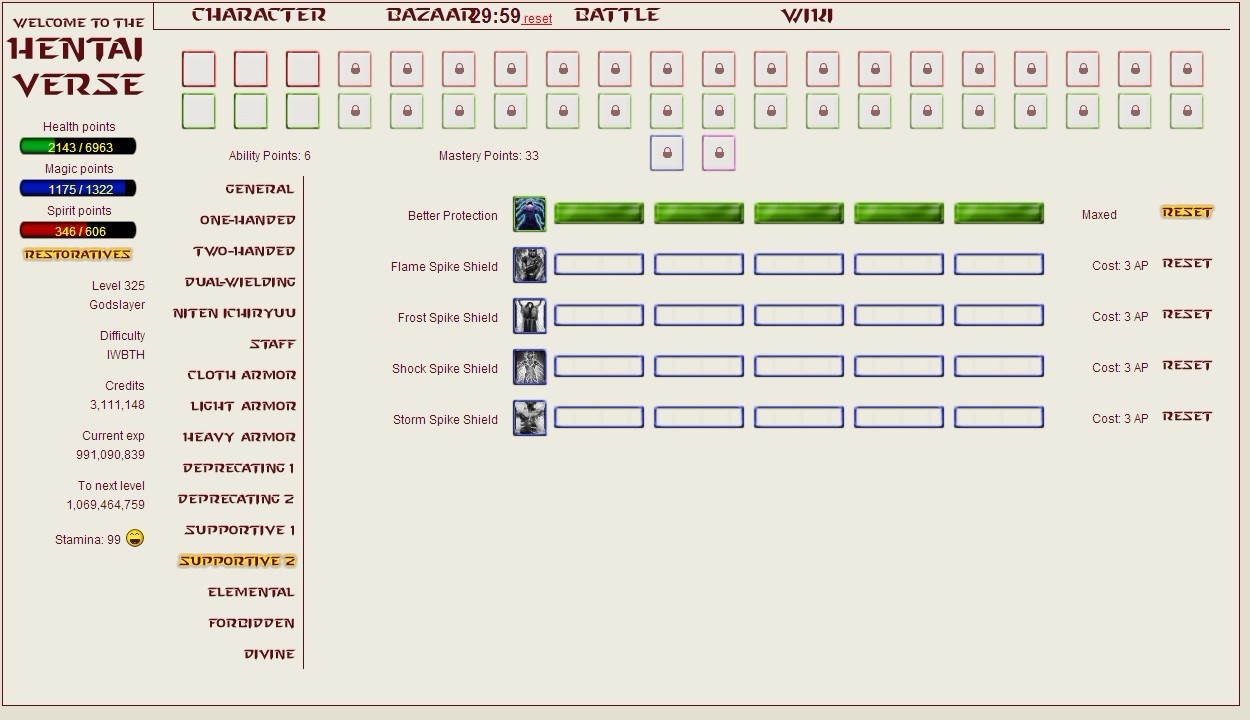Select the third empty green ability slot
The height and width of the screenshot is (720, 1250).
click(303, 111)
